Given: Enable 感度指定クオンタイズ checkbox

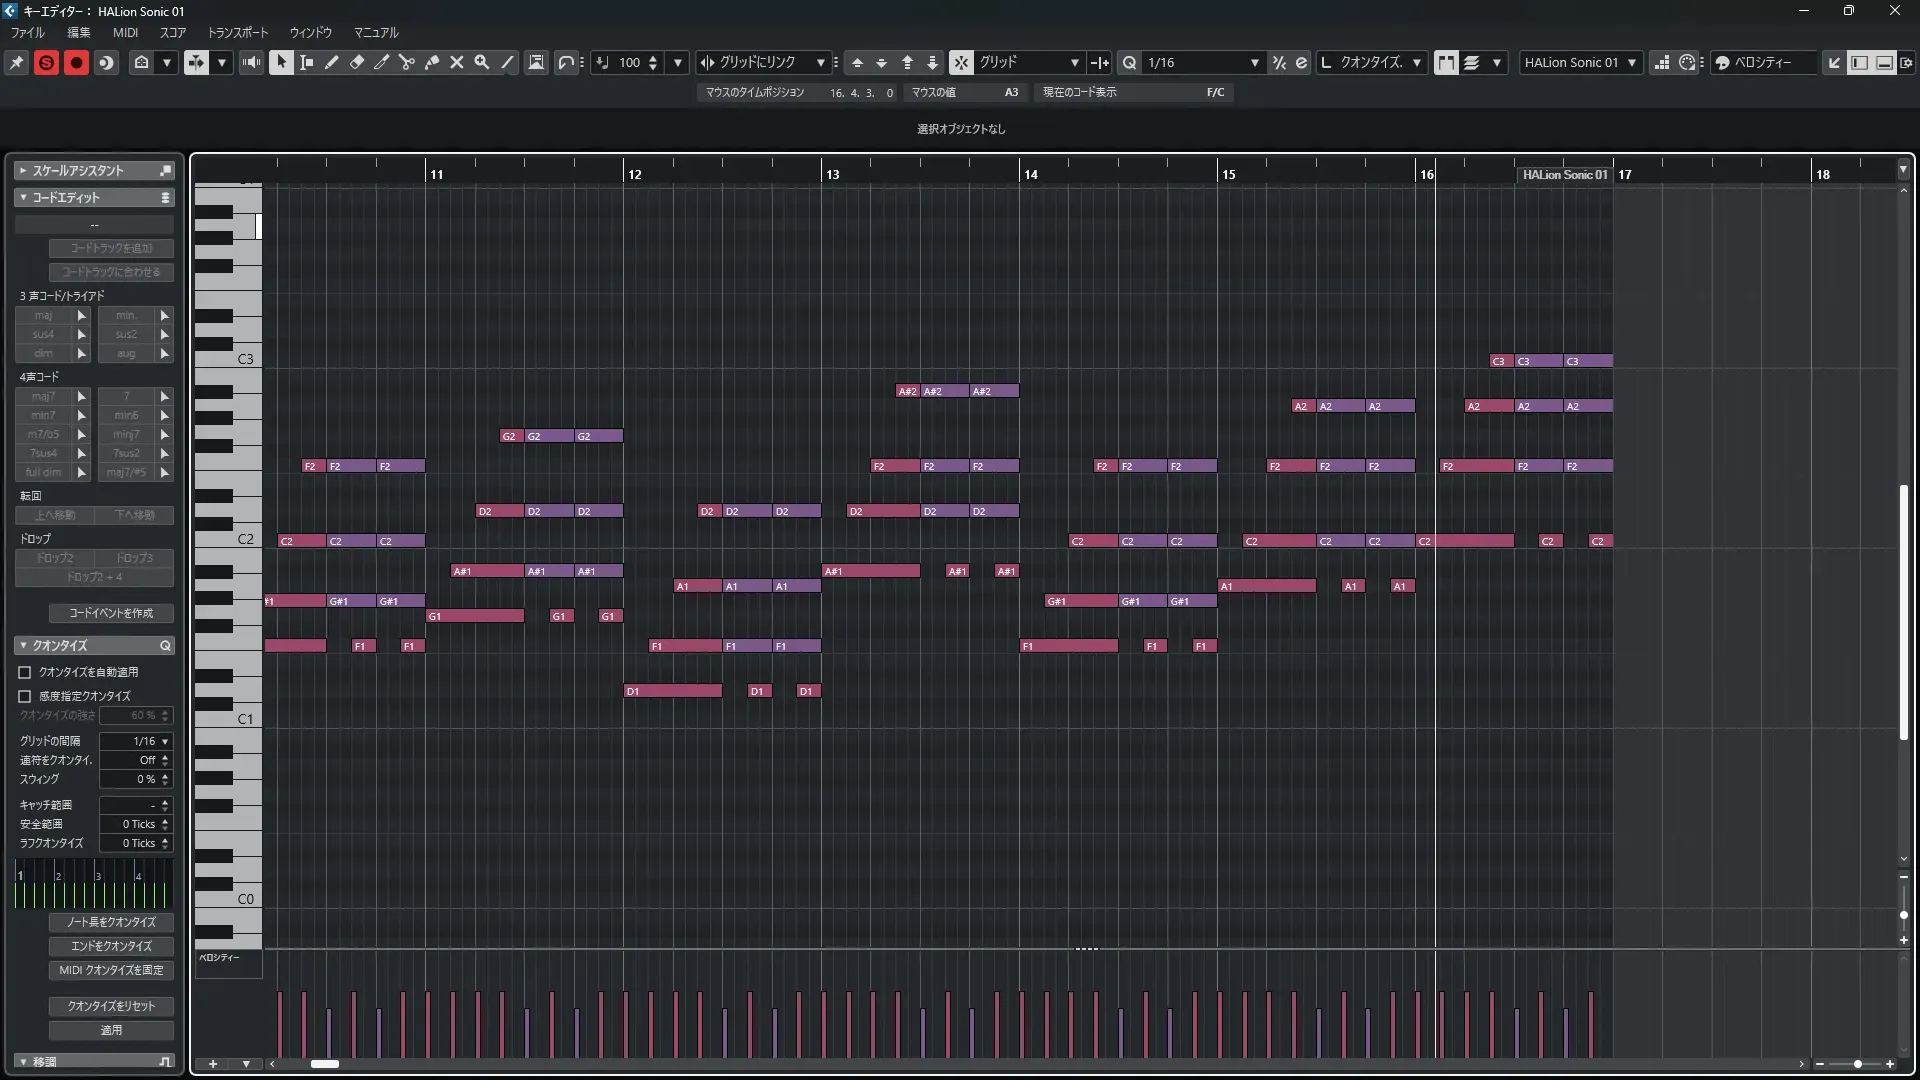Looking at the screenshot, I should (25, 696).
